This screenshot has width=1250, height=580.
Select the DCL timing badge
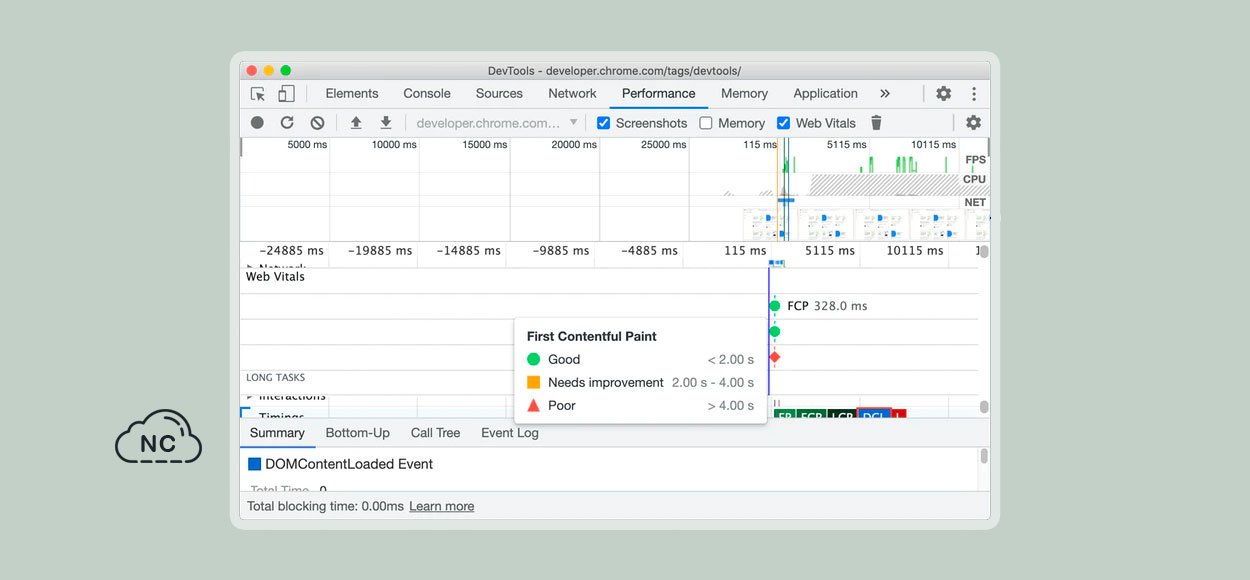874,414
